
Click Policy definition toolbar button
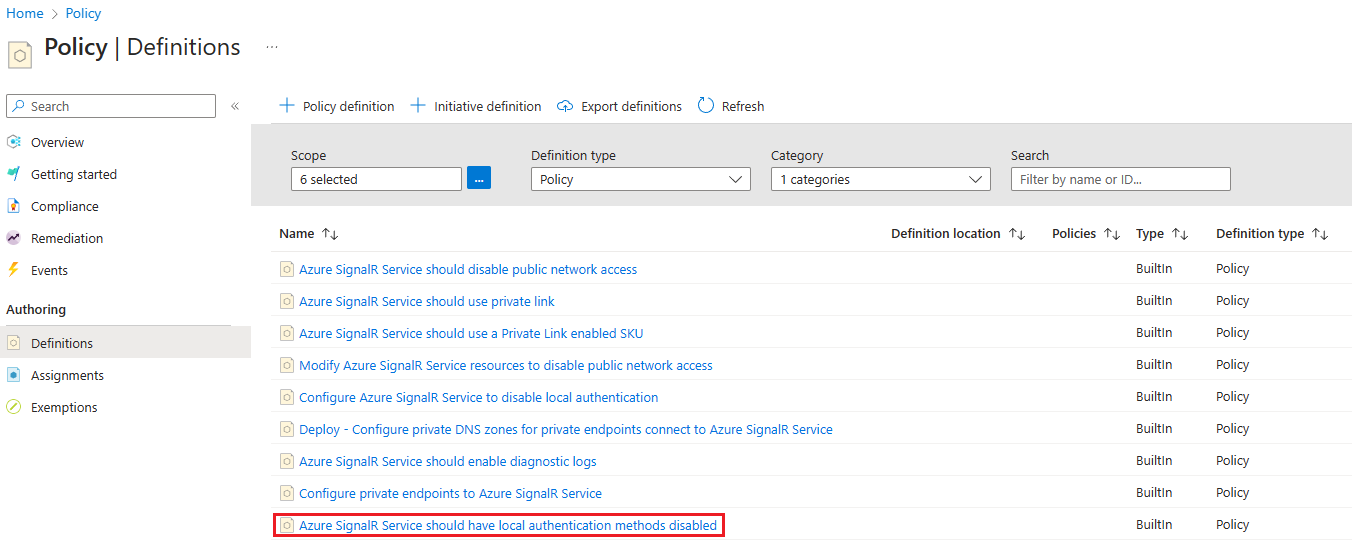coord(337,106)
